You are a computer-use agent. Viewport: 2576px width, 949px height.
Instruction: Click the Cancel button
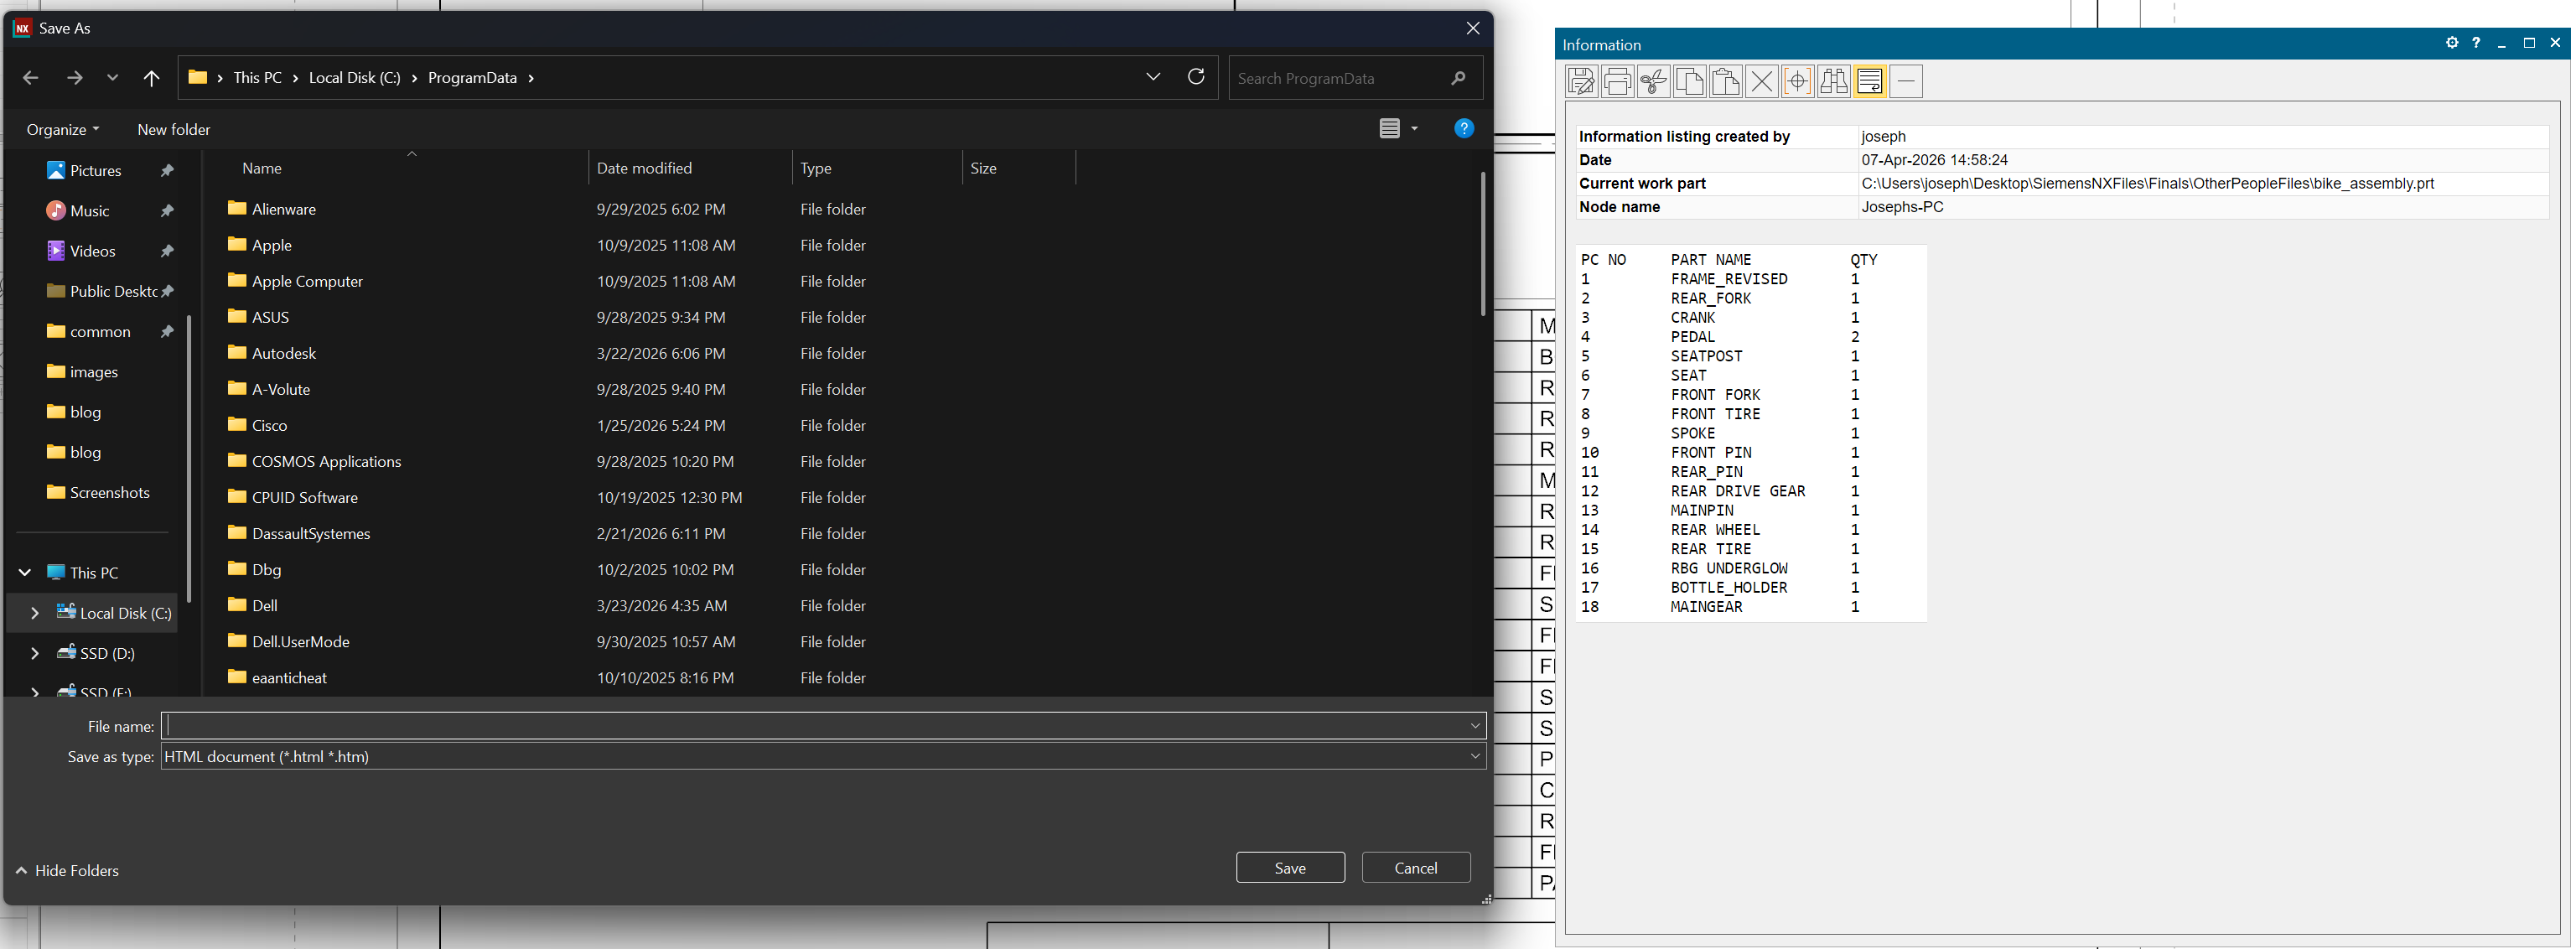[1415, 867]
